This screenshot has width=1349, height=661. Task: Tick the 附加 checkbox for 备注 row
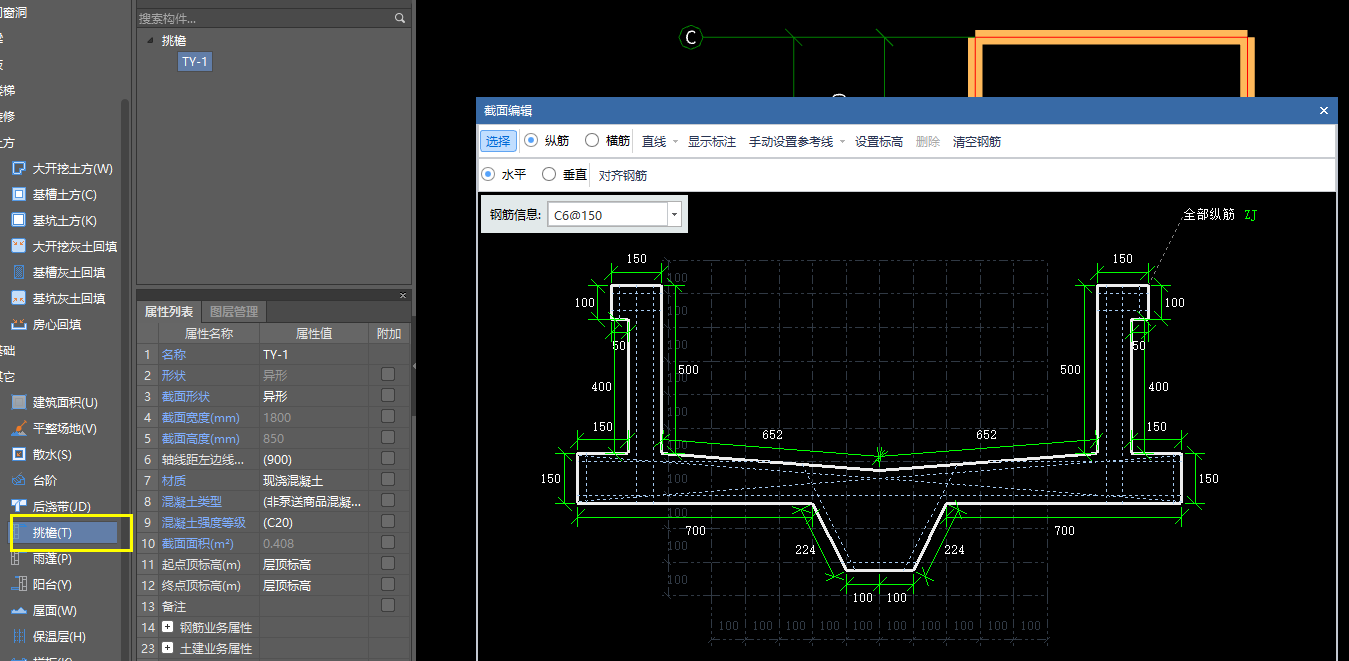[388, 606]
